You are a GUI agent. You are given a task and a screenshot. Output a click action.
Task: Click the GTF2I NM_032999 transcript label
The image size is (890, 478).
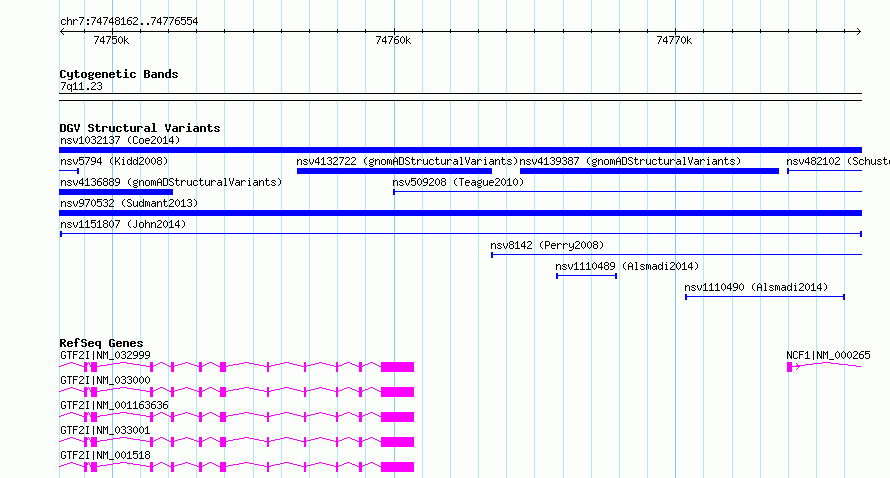[x=106, y=355]
